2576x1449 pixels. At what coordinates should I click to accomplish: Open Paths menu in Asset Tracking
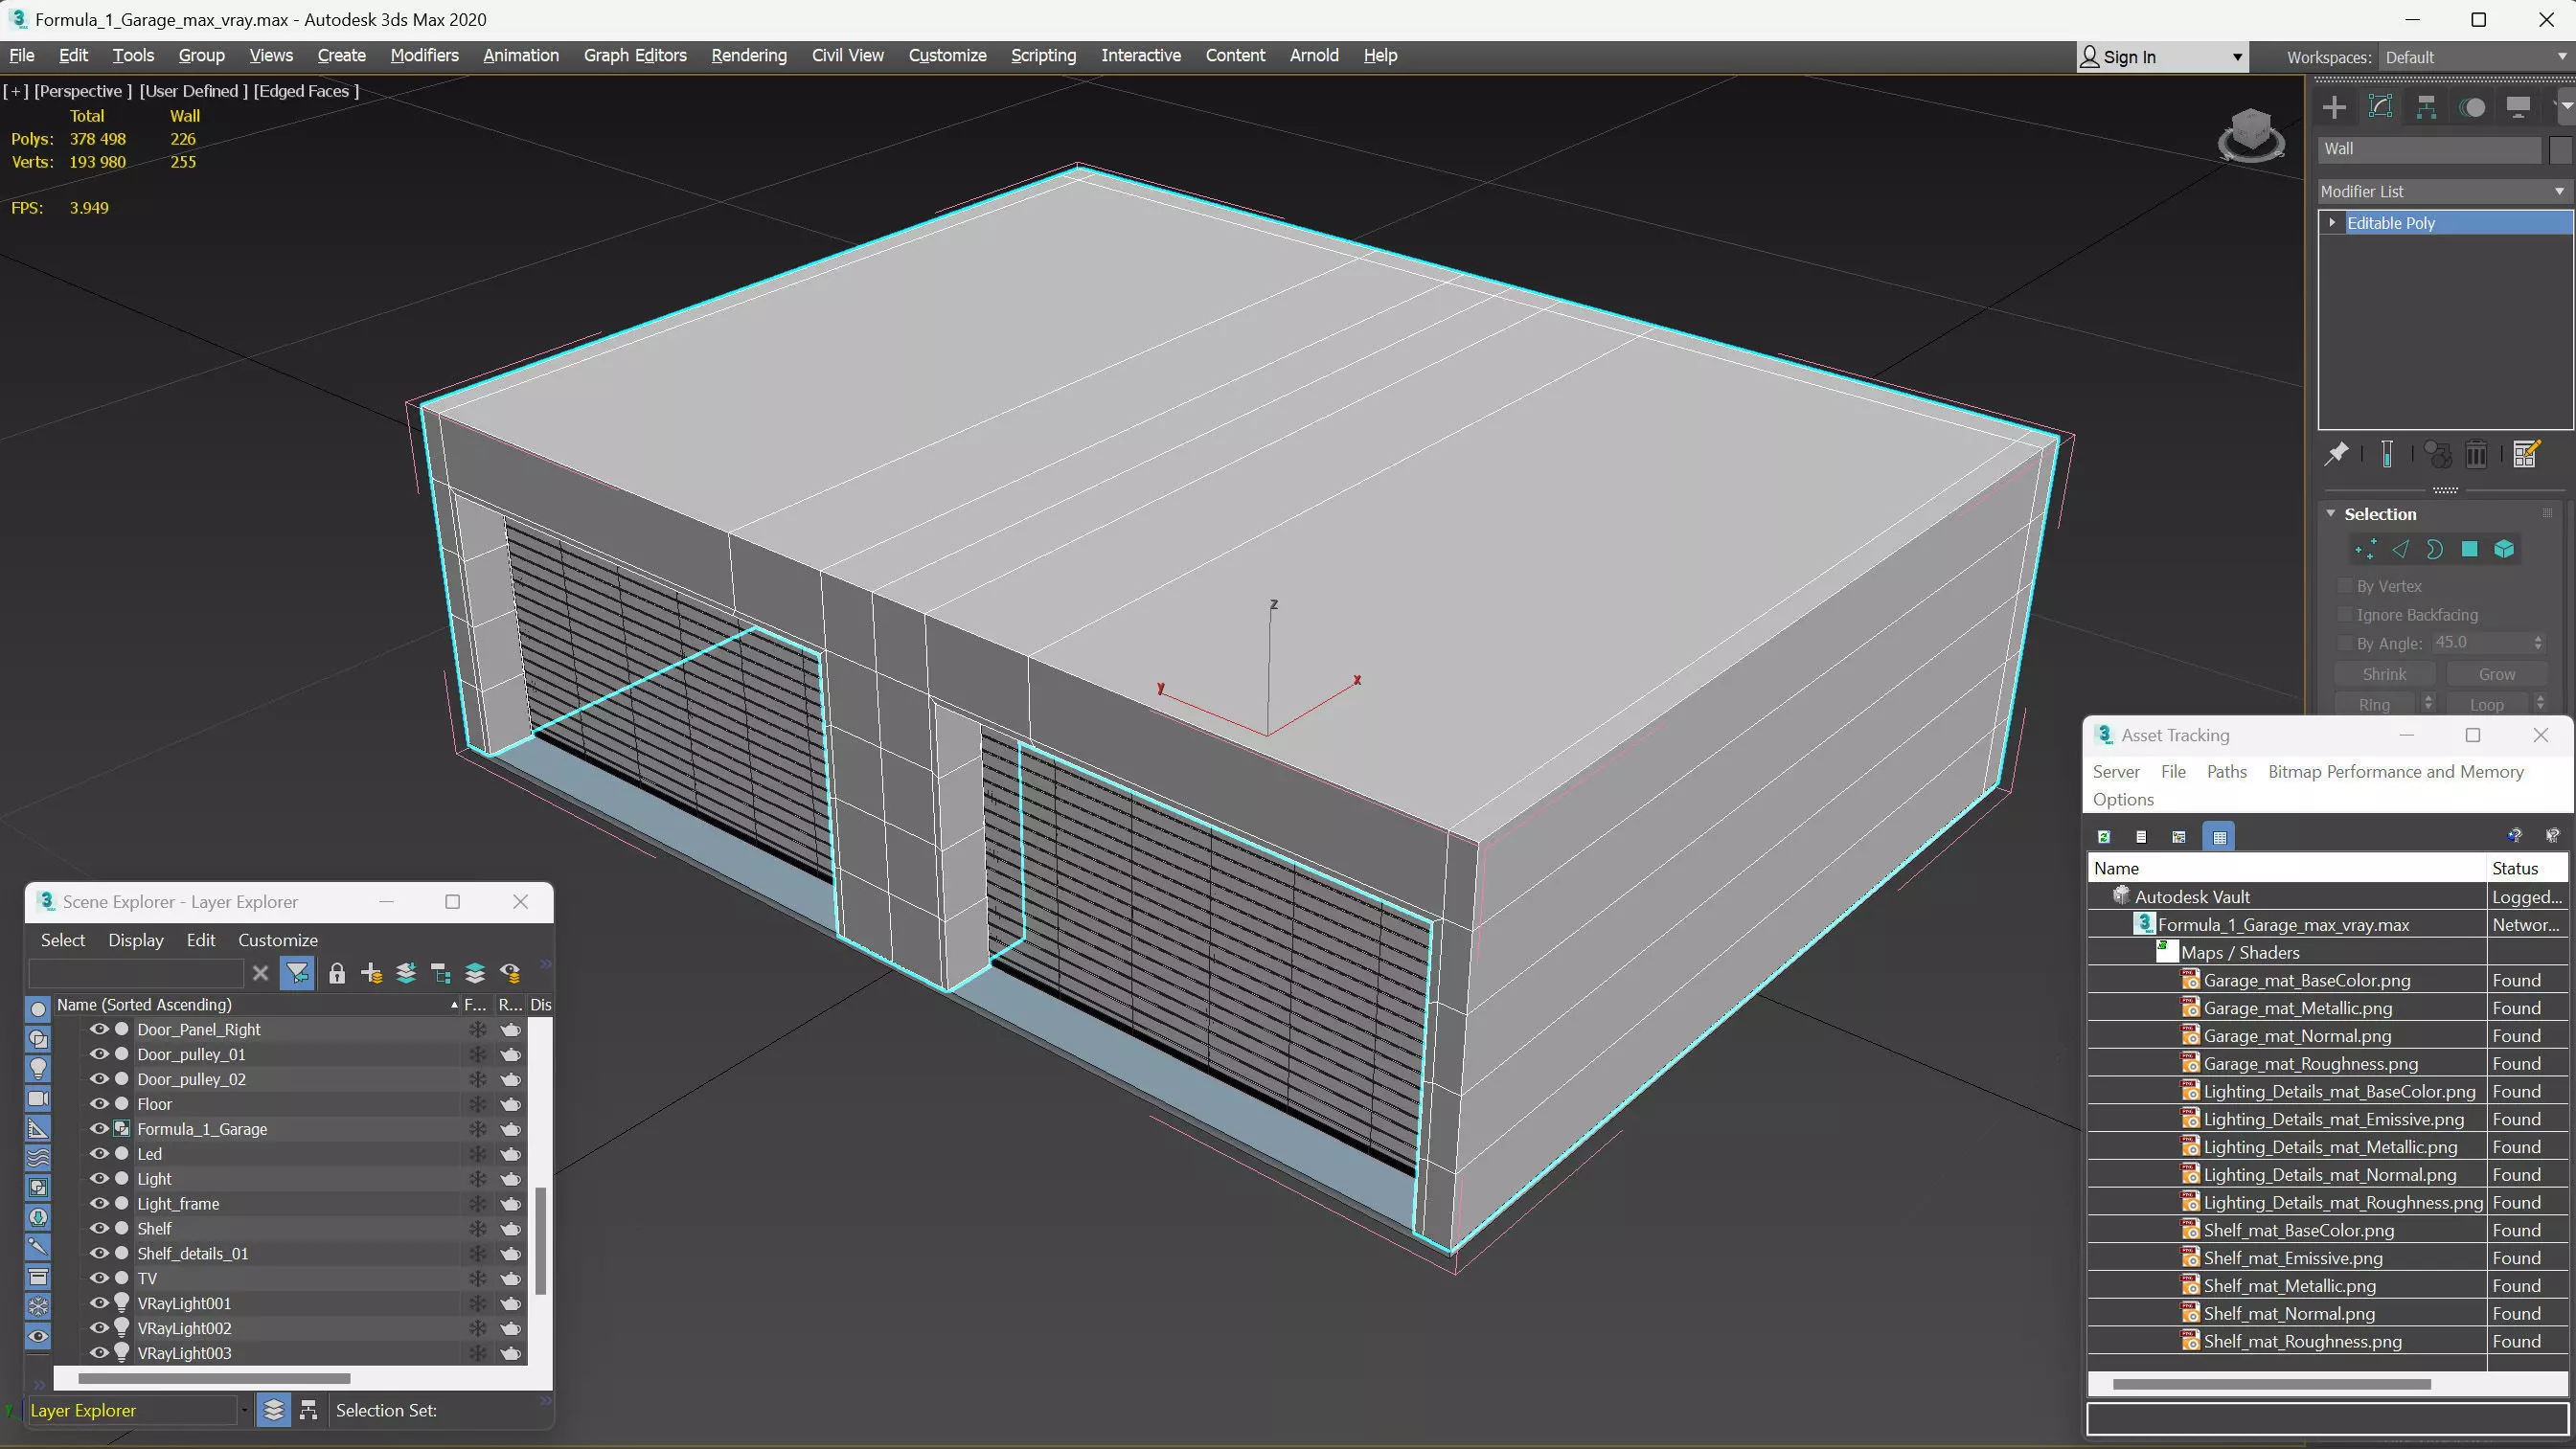tap(2226, 771)
